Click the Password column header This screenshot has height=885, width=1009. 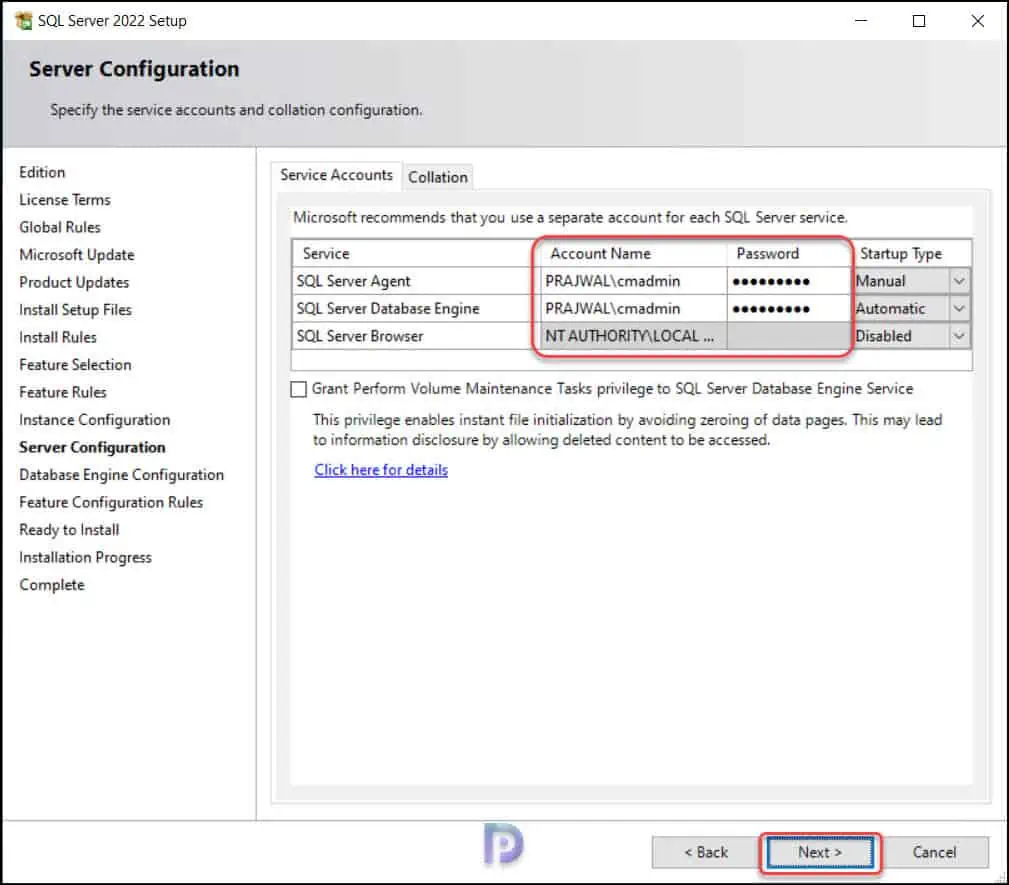tap(789, 254)
